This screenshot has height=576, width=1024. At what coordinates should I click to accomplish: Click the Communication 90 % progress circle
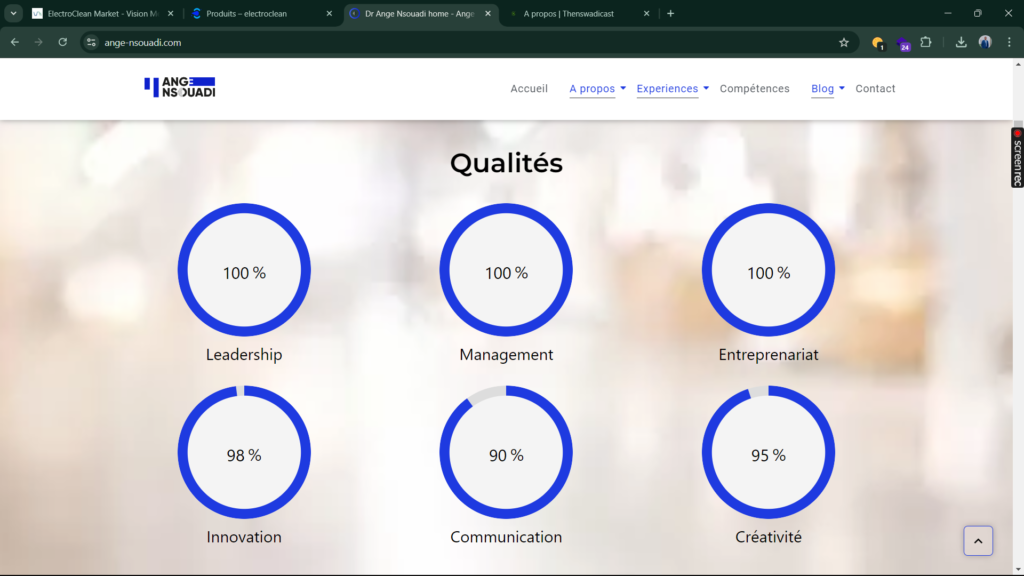coord(506,453)
